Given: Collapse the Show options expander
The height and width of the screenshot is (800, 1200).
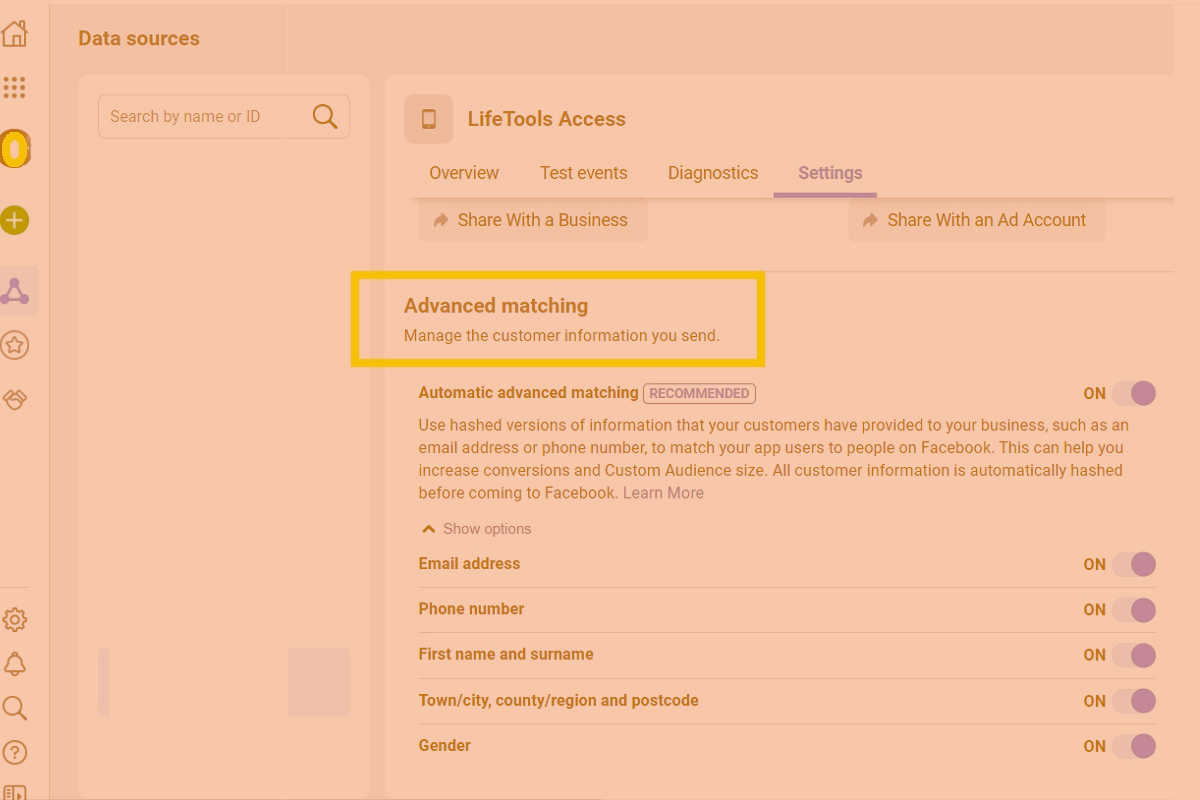Looking at the screenshot, I should [x=476, y=529].
